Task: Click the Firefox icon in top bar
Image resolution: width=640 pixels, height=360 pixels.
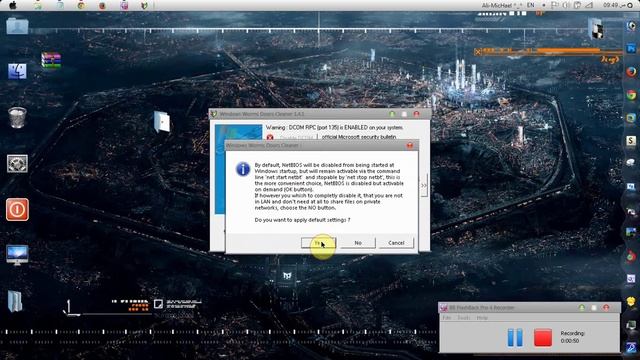Action: pyautogui.click(x=102, y=5)
